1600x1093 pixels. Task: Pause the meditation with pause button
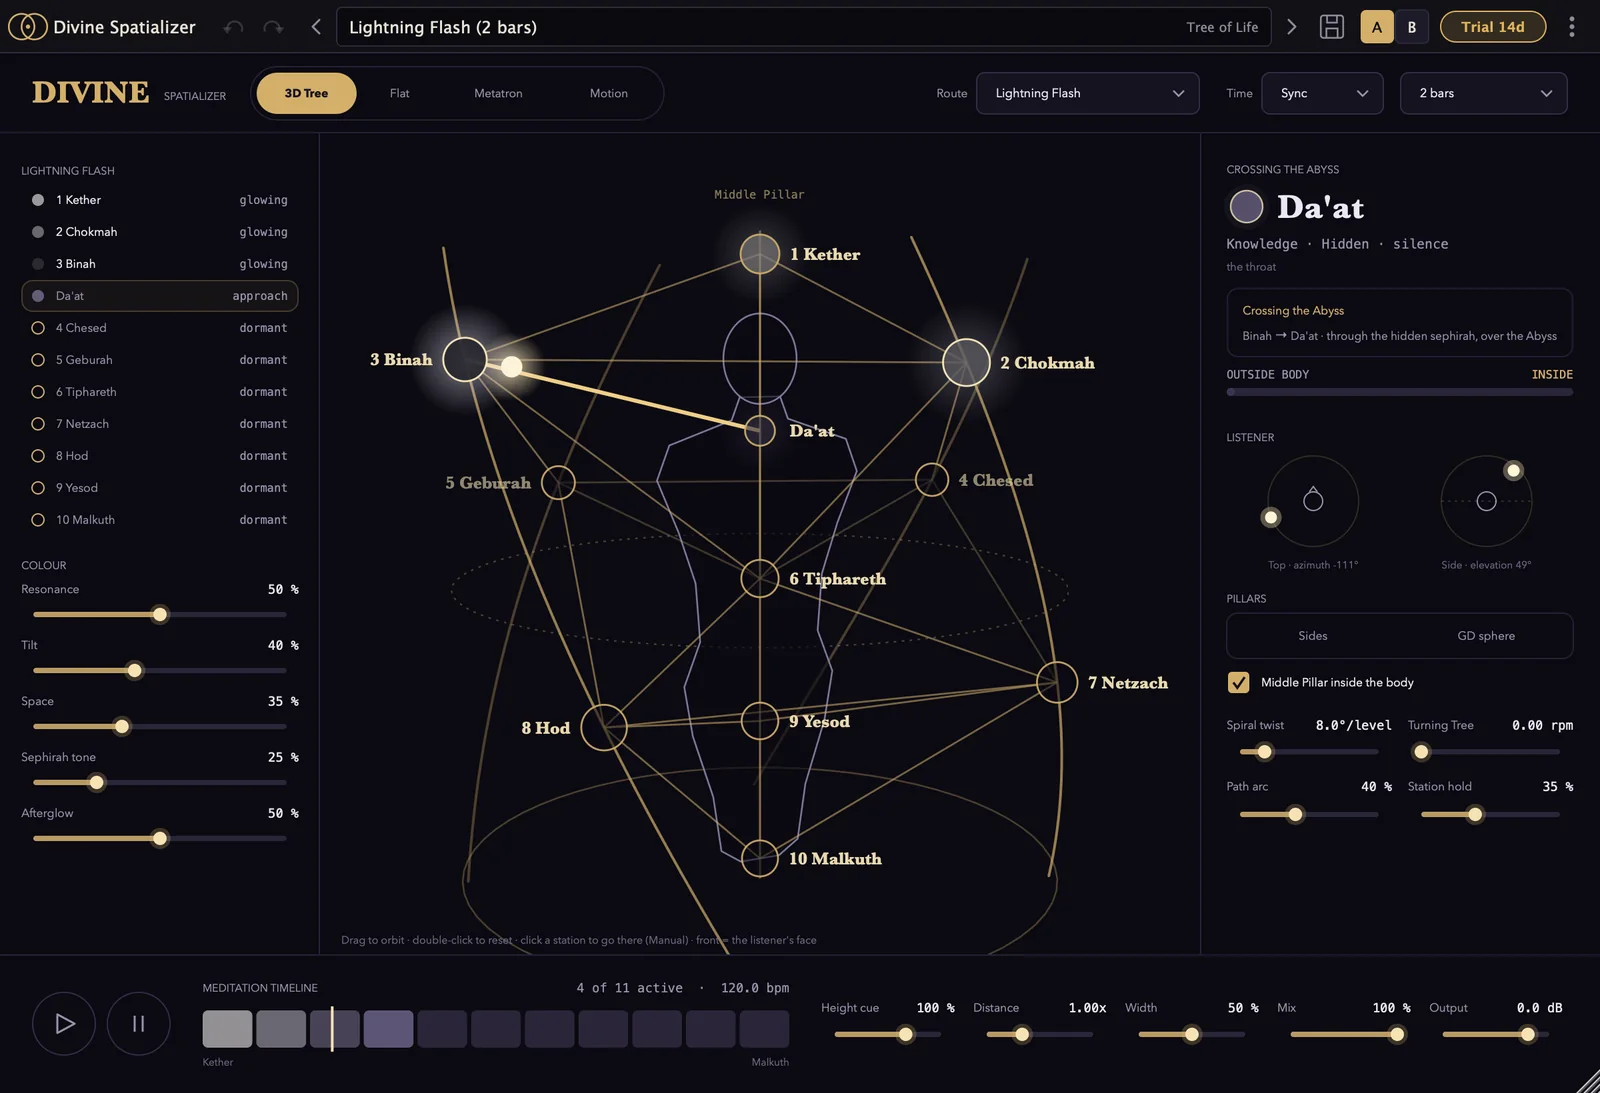coord(139,1023)
